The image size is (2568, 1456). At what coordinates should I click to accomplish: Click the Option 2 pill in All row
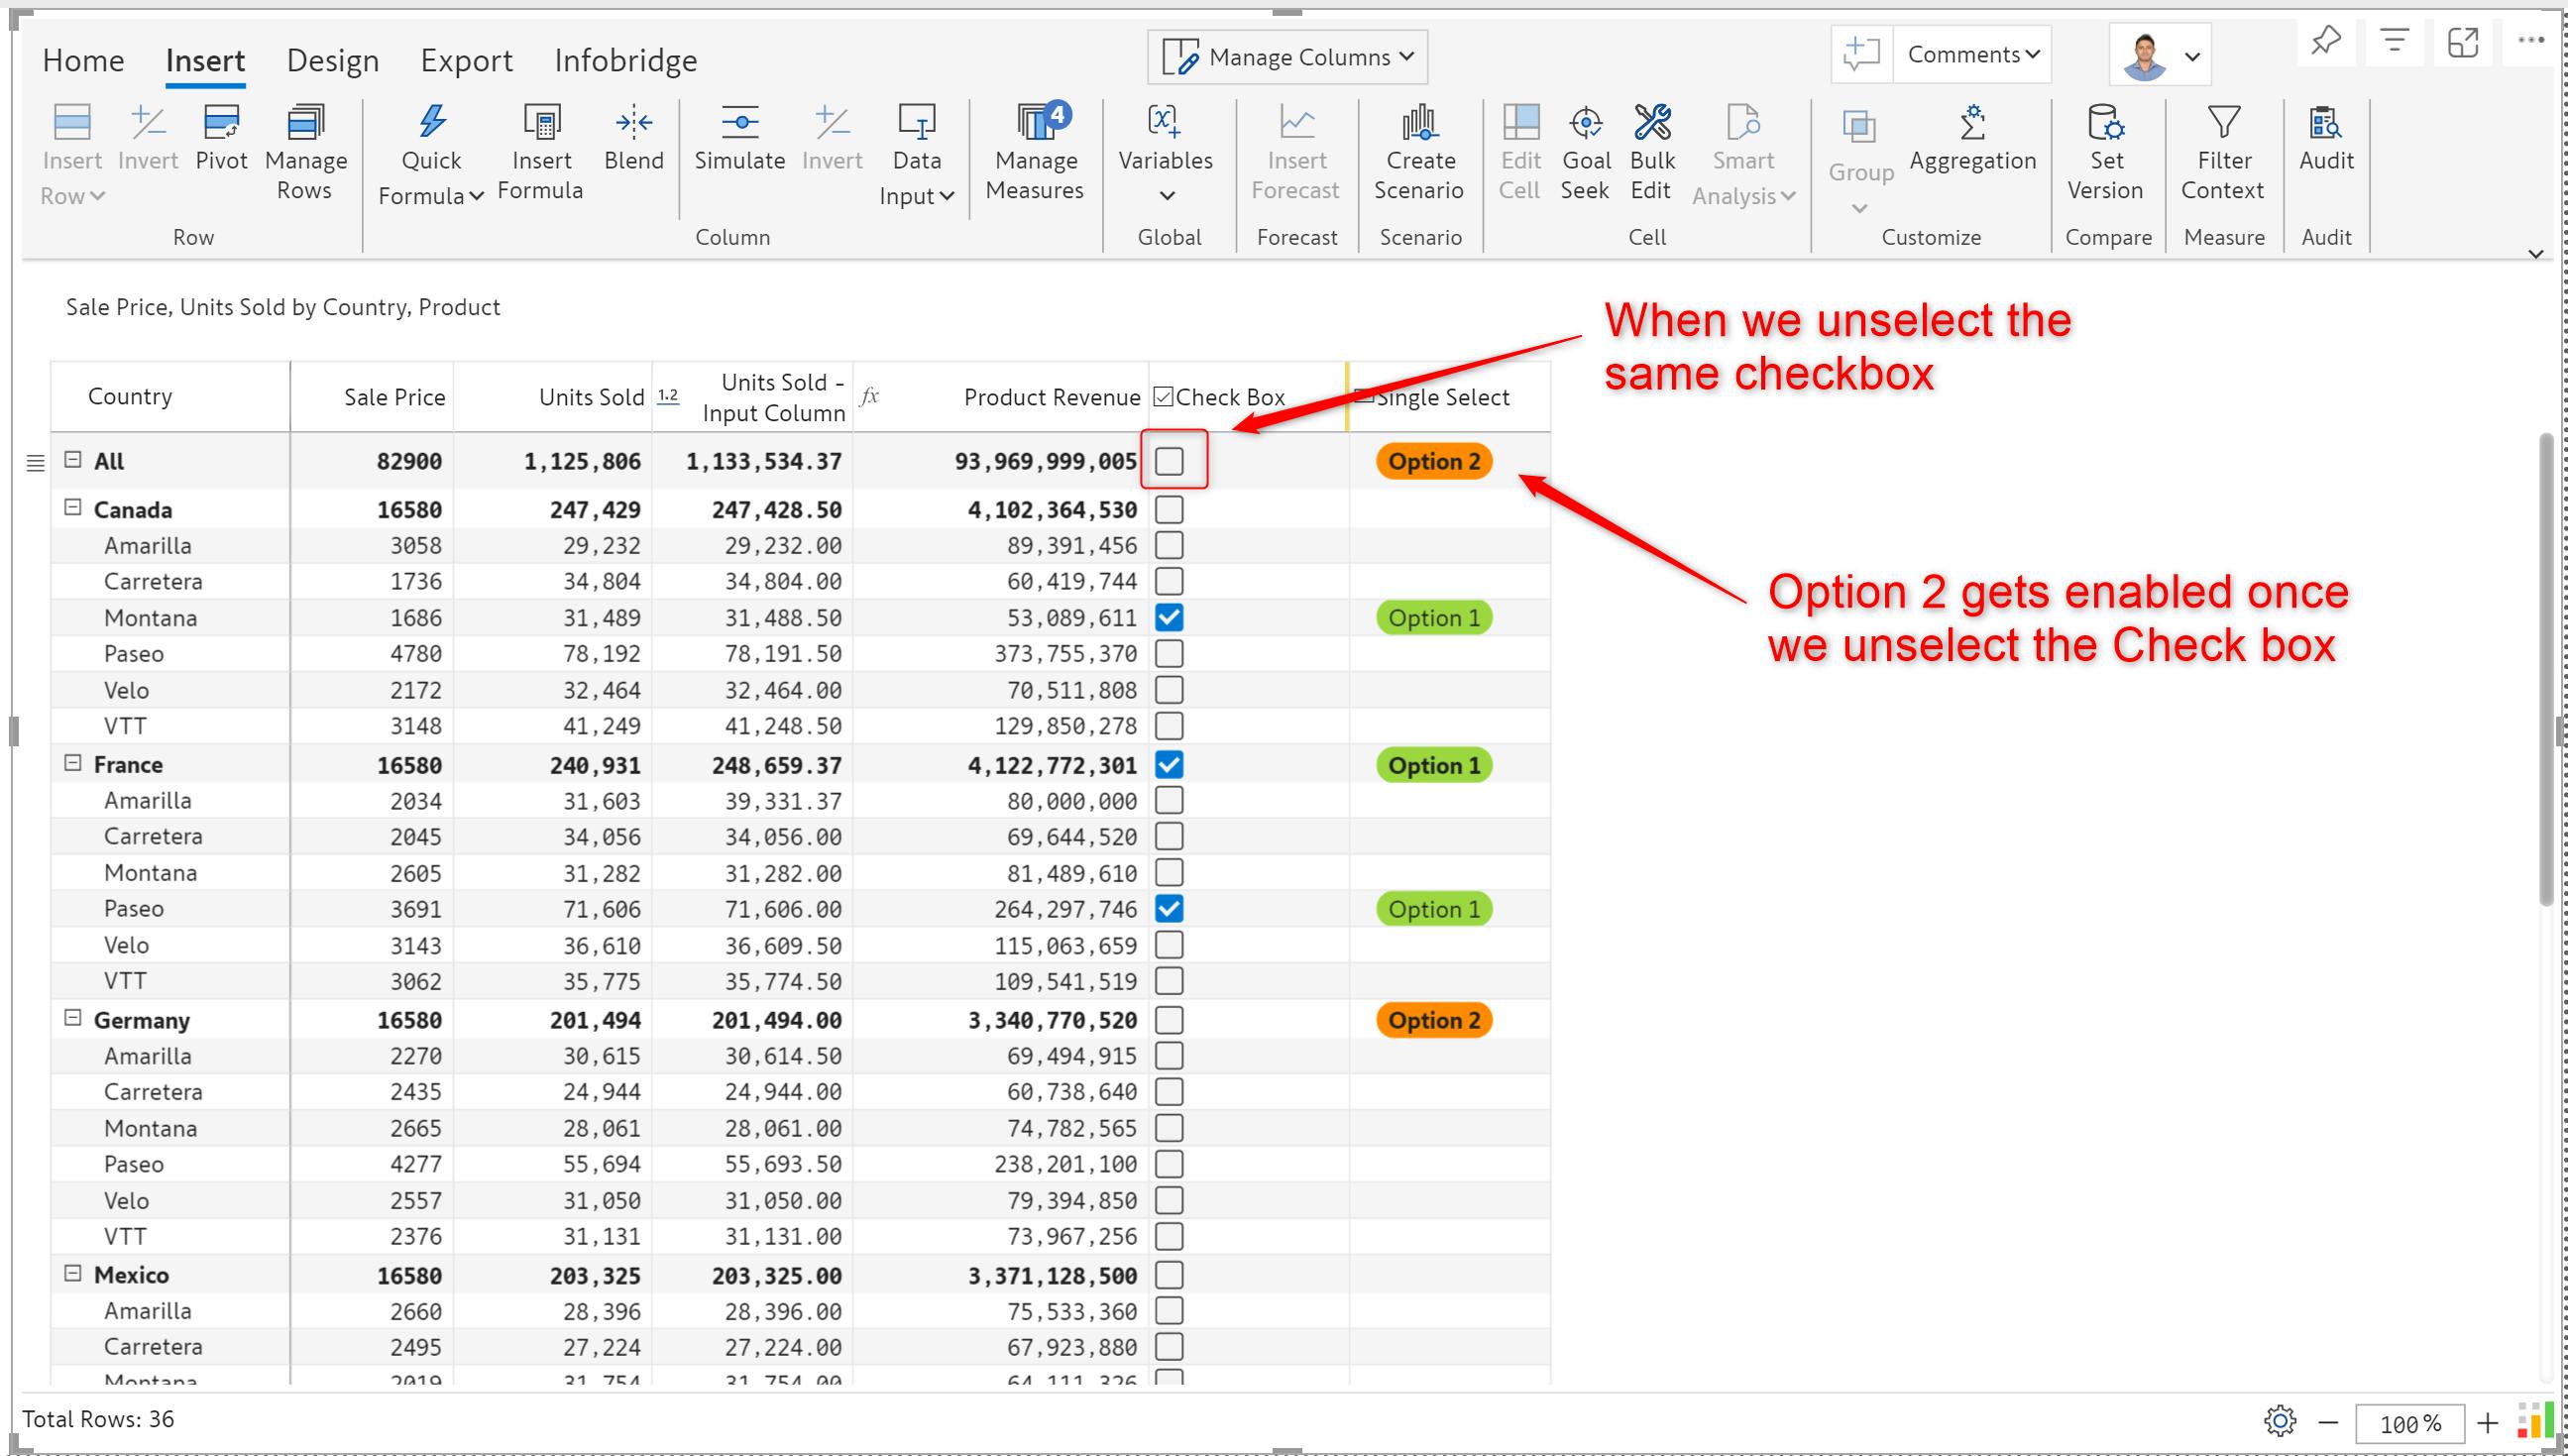click(x=1433, y=461)
